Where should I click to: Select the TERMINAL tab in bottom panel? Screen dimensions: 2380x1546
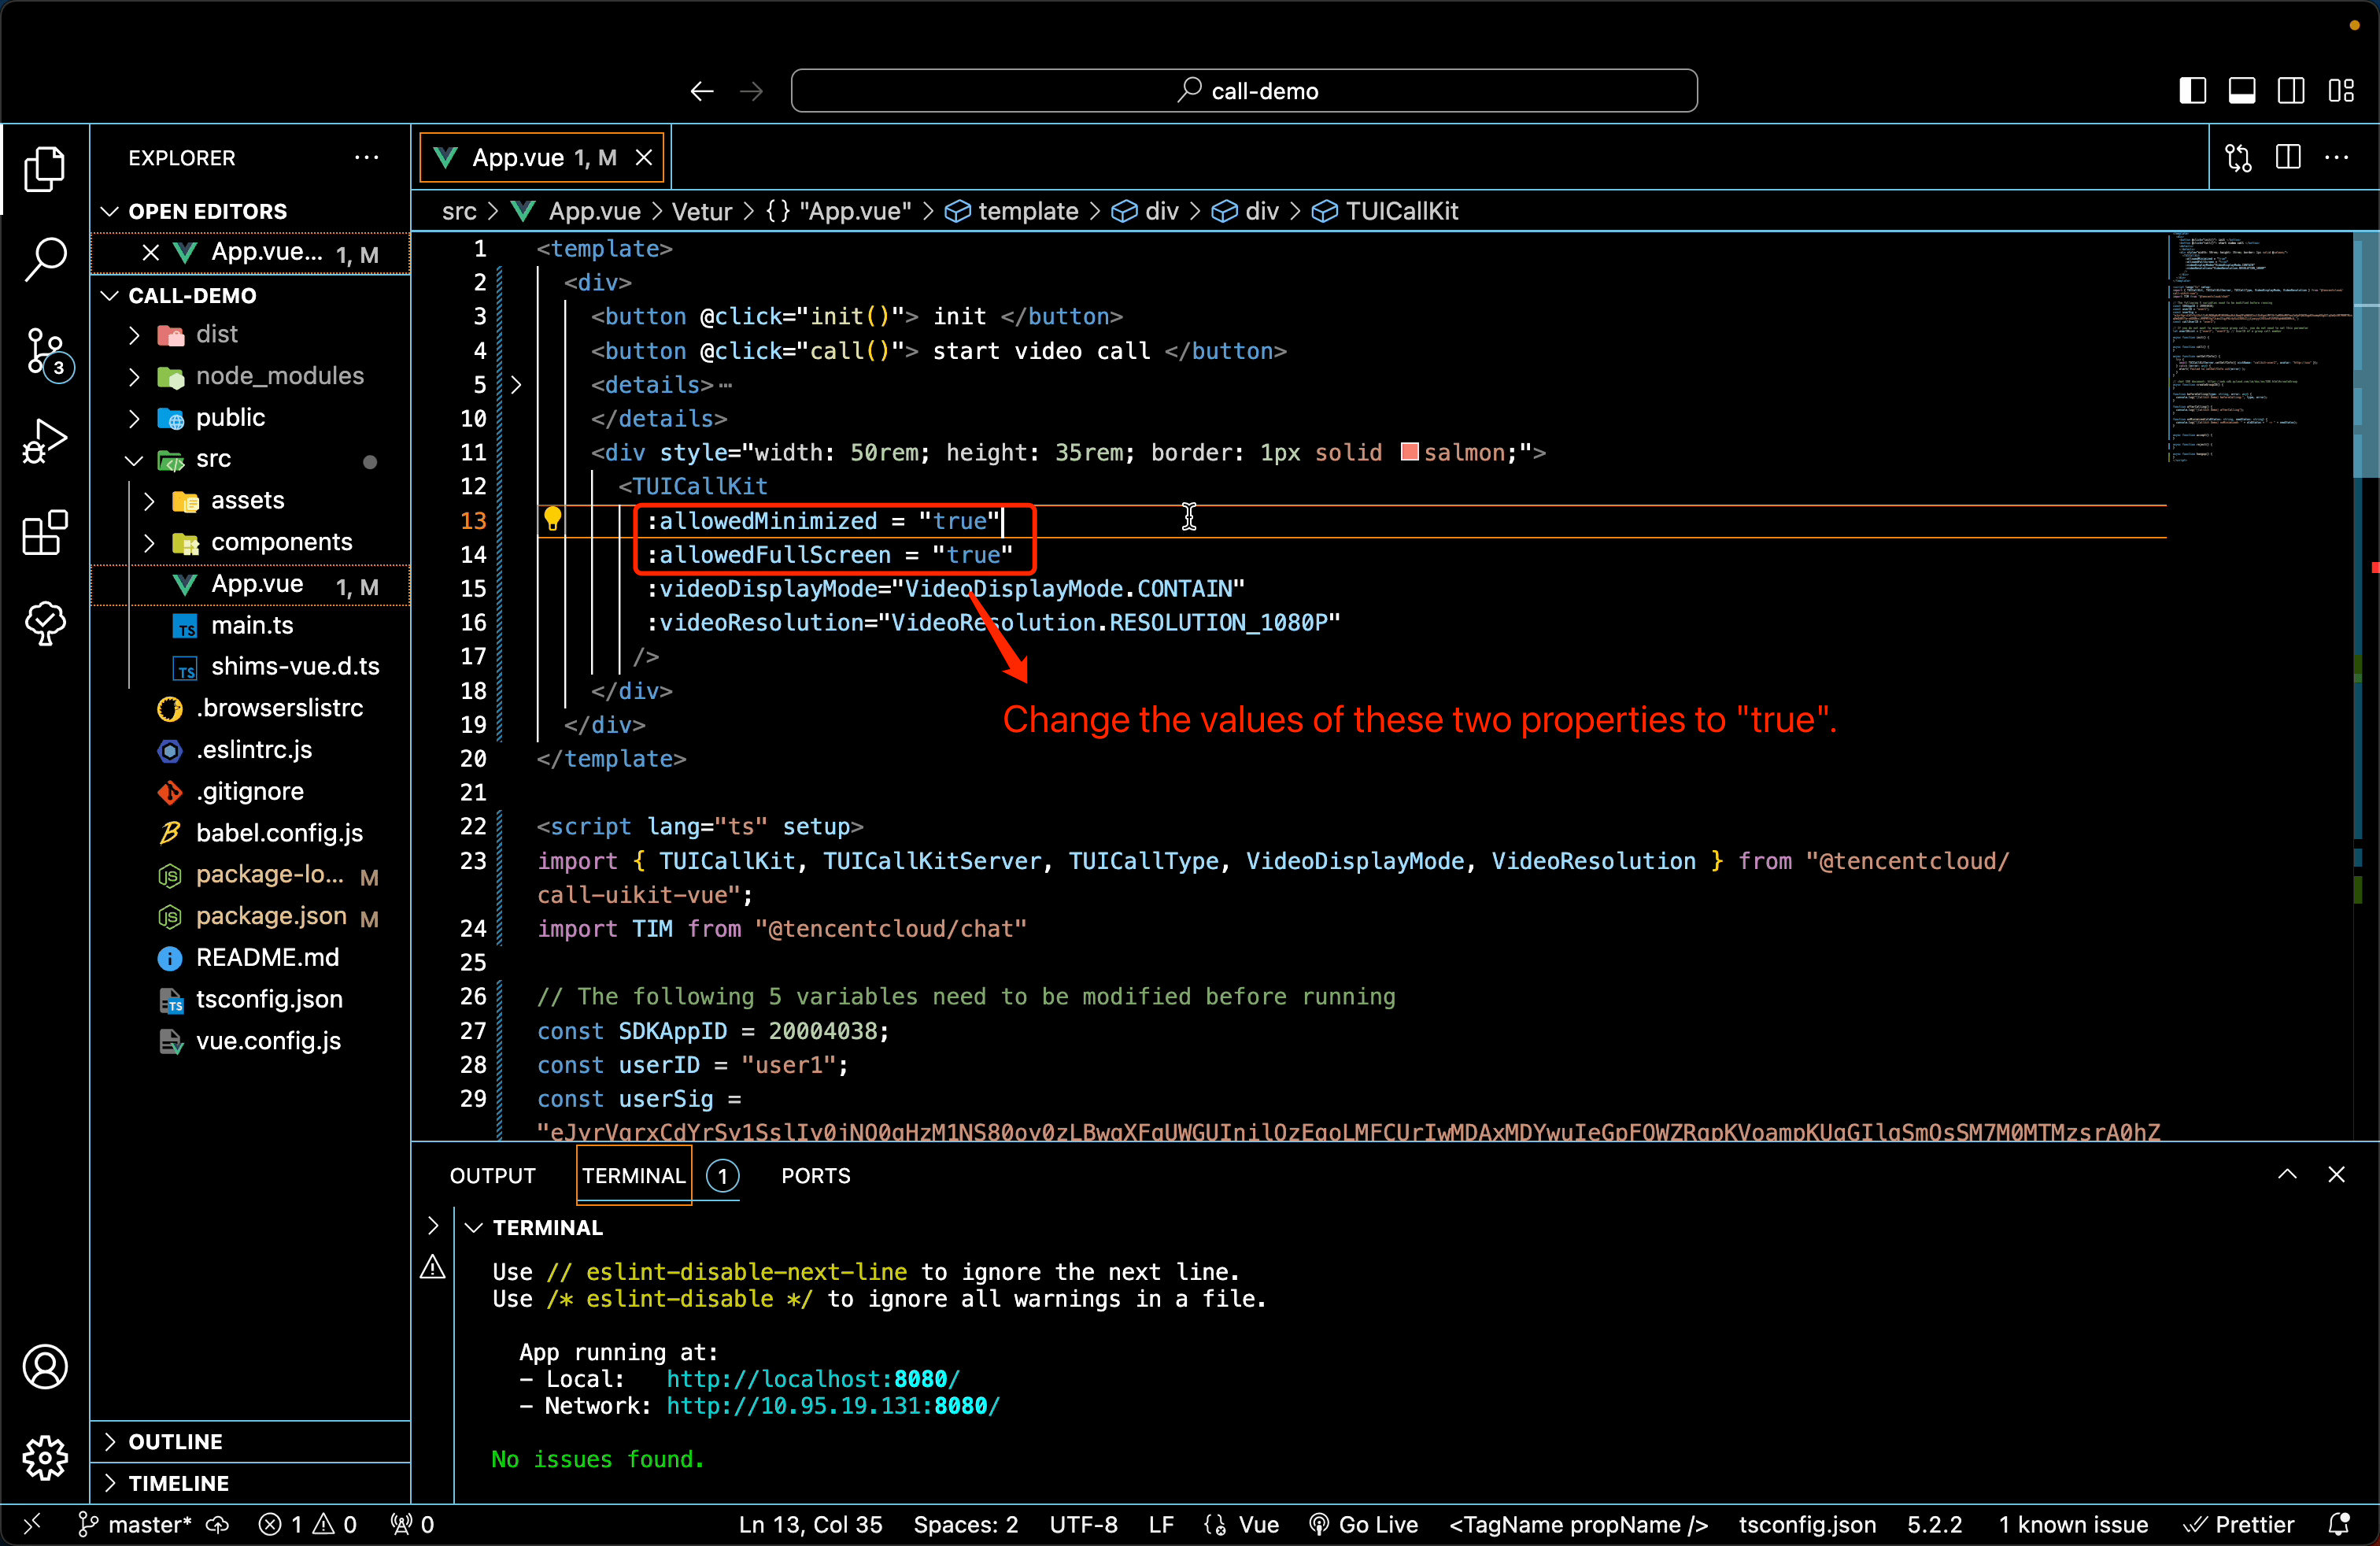click(x=631, y=1174)
